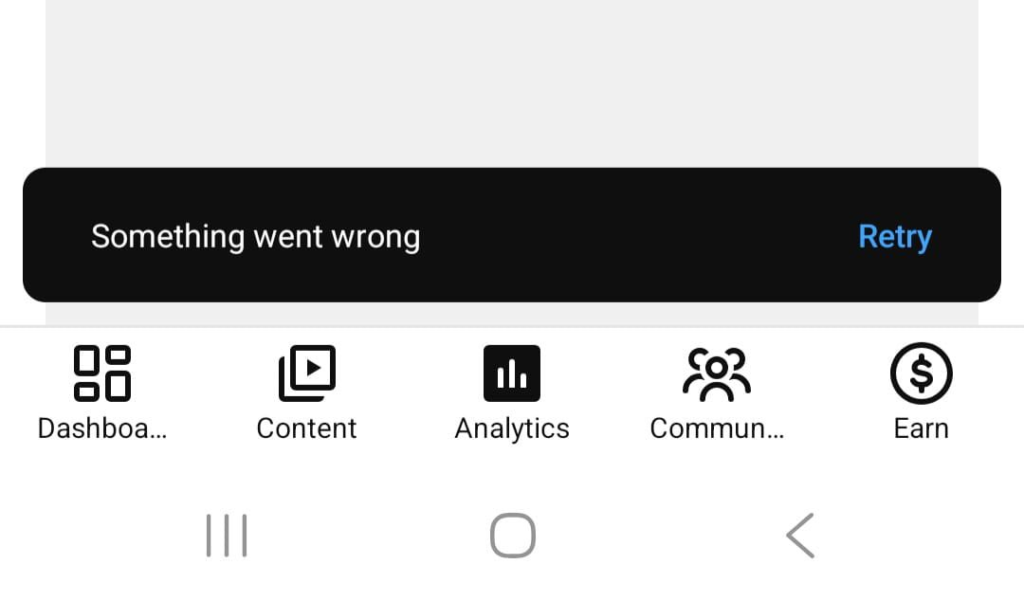Select the Analytics bar chart icon

tap(512, 373)
